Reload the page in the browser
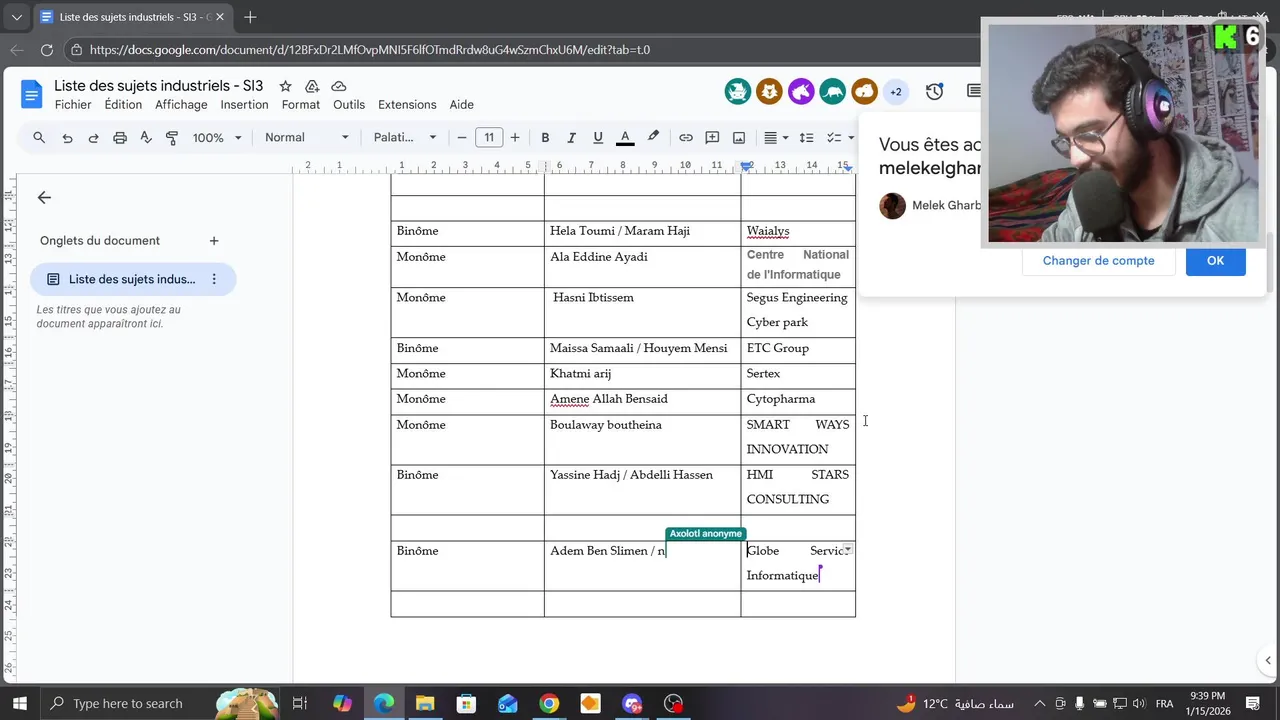Image resolution: width=1280 pixels, height=720 pixels. (46, 50)
